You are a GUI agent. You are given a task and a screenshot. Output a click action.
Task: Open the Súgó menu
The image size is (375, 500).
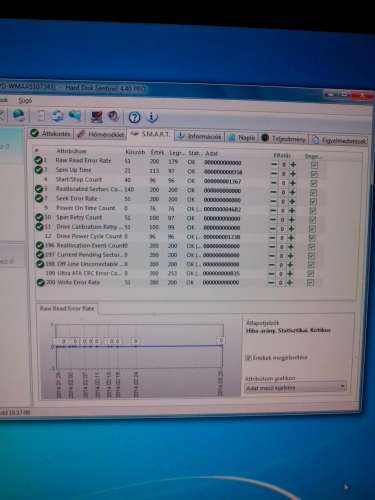(25, 100)
